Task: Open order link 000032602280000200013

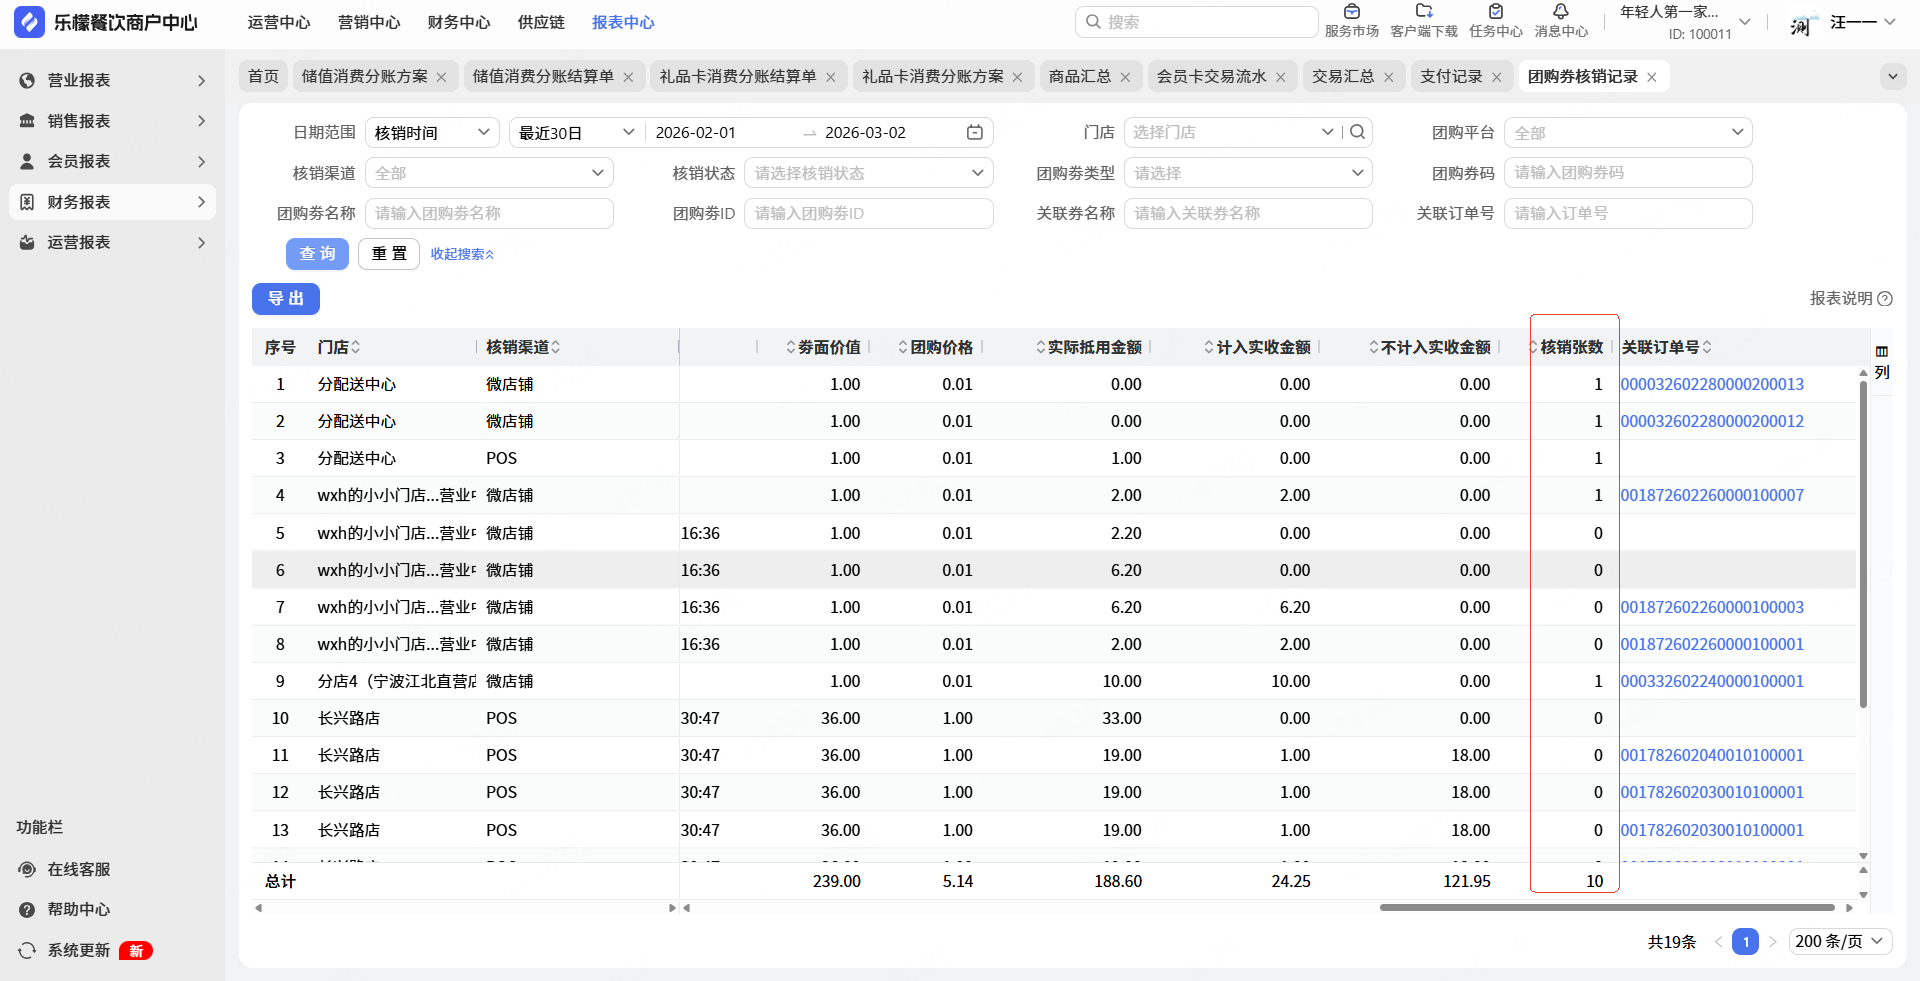Action: [x=1711, y=384]
